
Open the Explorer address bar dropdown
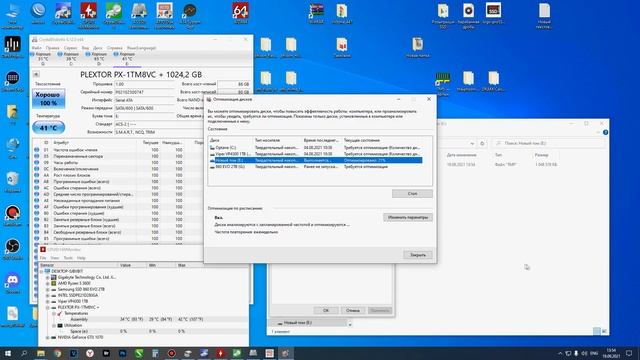click(x=472, y=144)
